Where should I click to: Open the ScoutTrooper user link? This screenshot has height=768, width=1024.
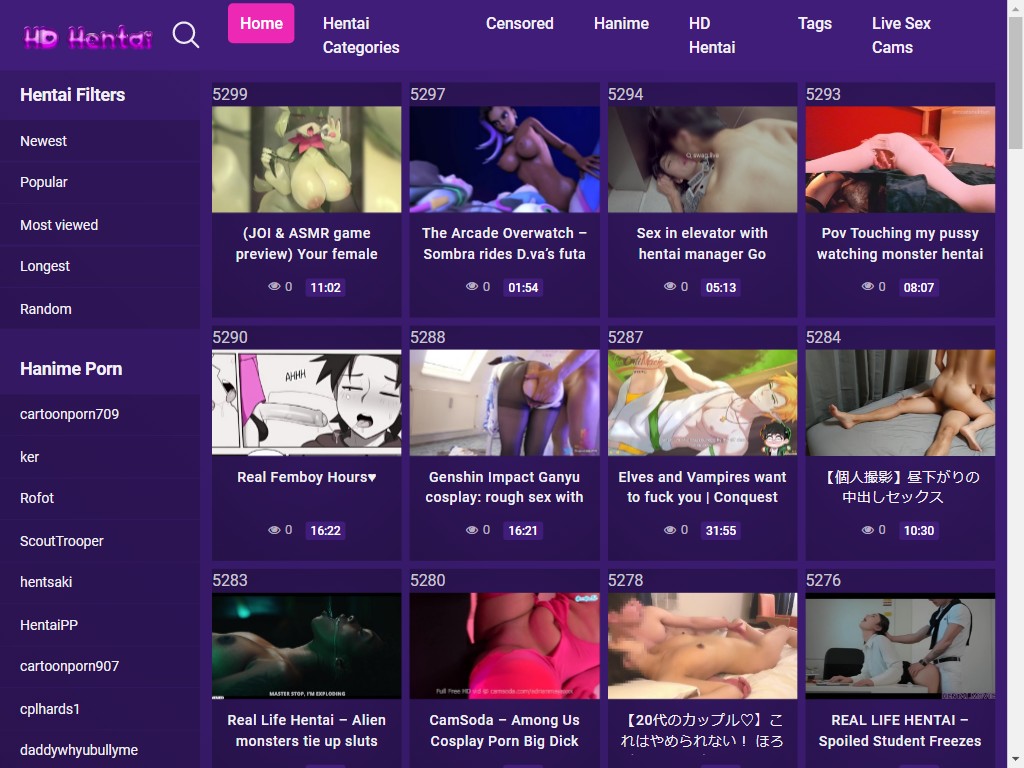tap(62, 541)
